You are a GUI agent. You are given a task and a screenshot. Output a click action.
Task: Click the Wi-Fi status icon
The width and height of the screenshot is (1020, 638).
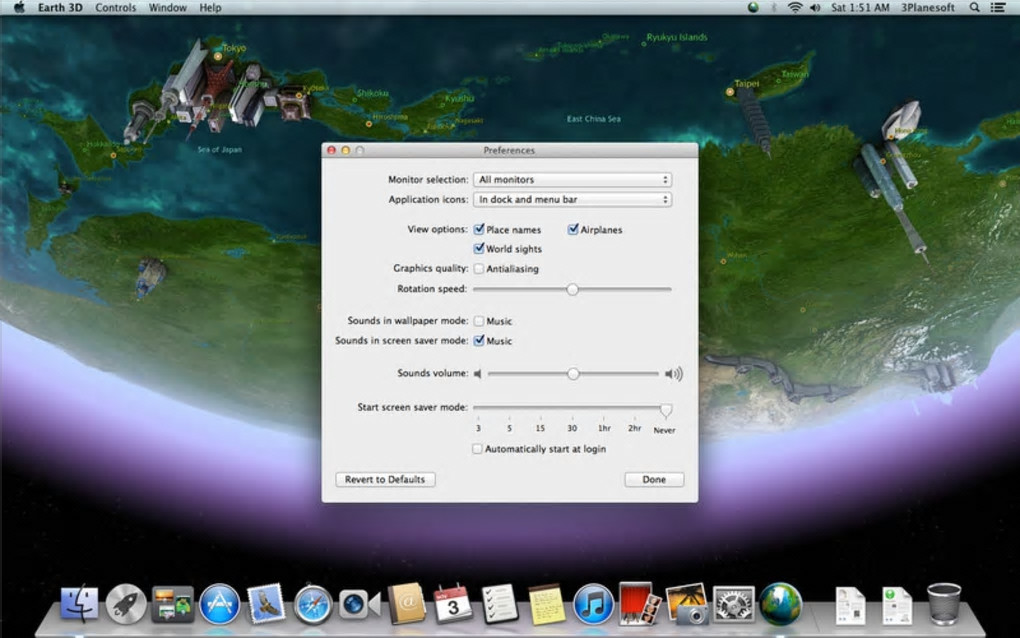pos(795,7)
